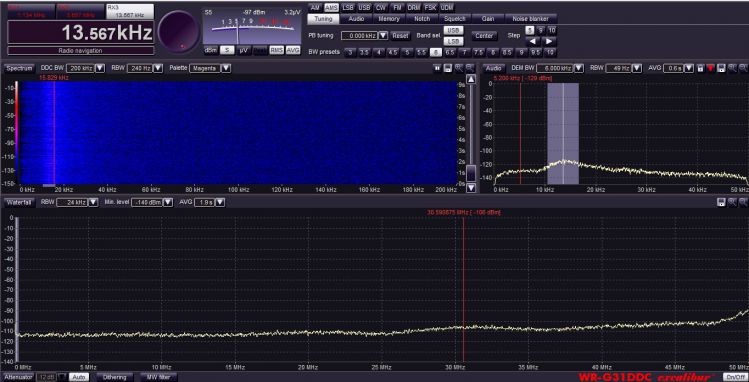This screenshot has height=382, width=749.
Task: Pause the spectrum waterfall display
Action: tap(437, 69)
